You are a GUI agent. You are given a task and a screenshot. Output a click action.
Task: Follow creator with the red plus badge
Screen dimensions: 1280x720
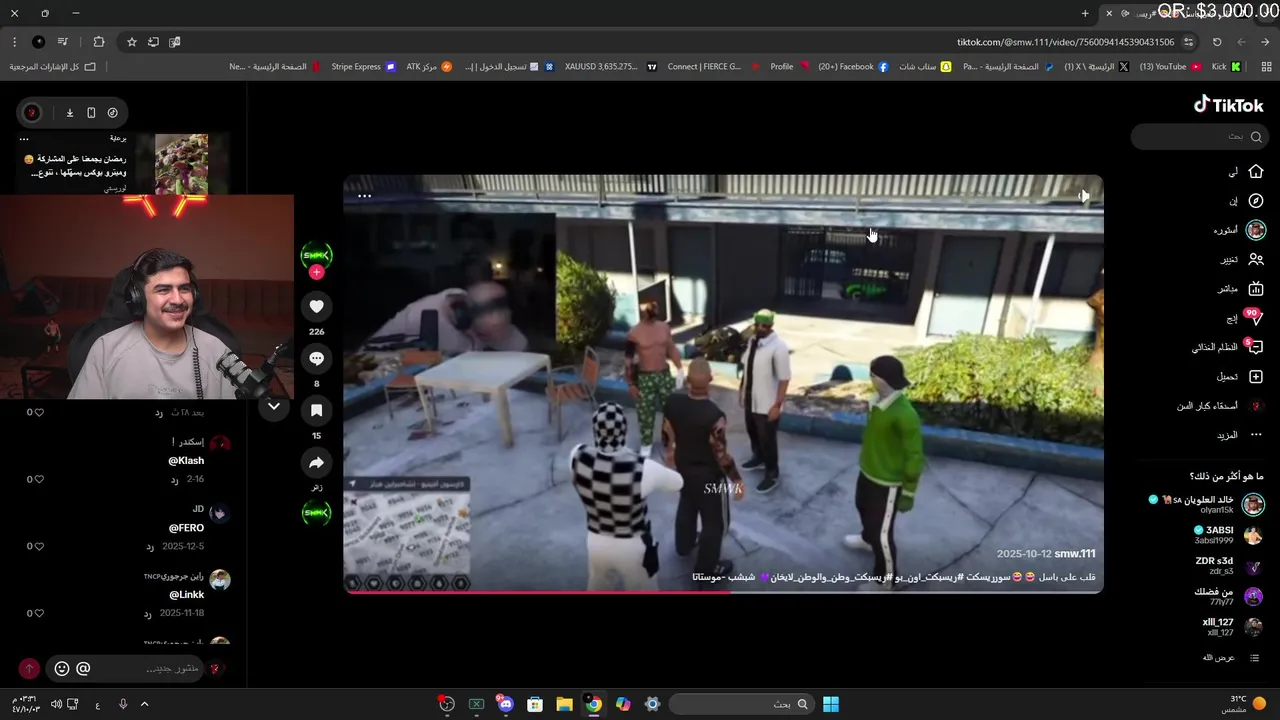tap(316, 272)
